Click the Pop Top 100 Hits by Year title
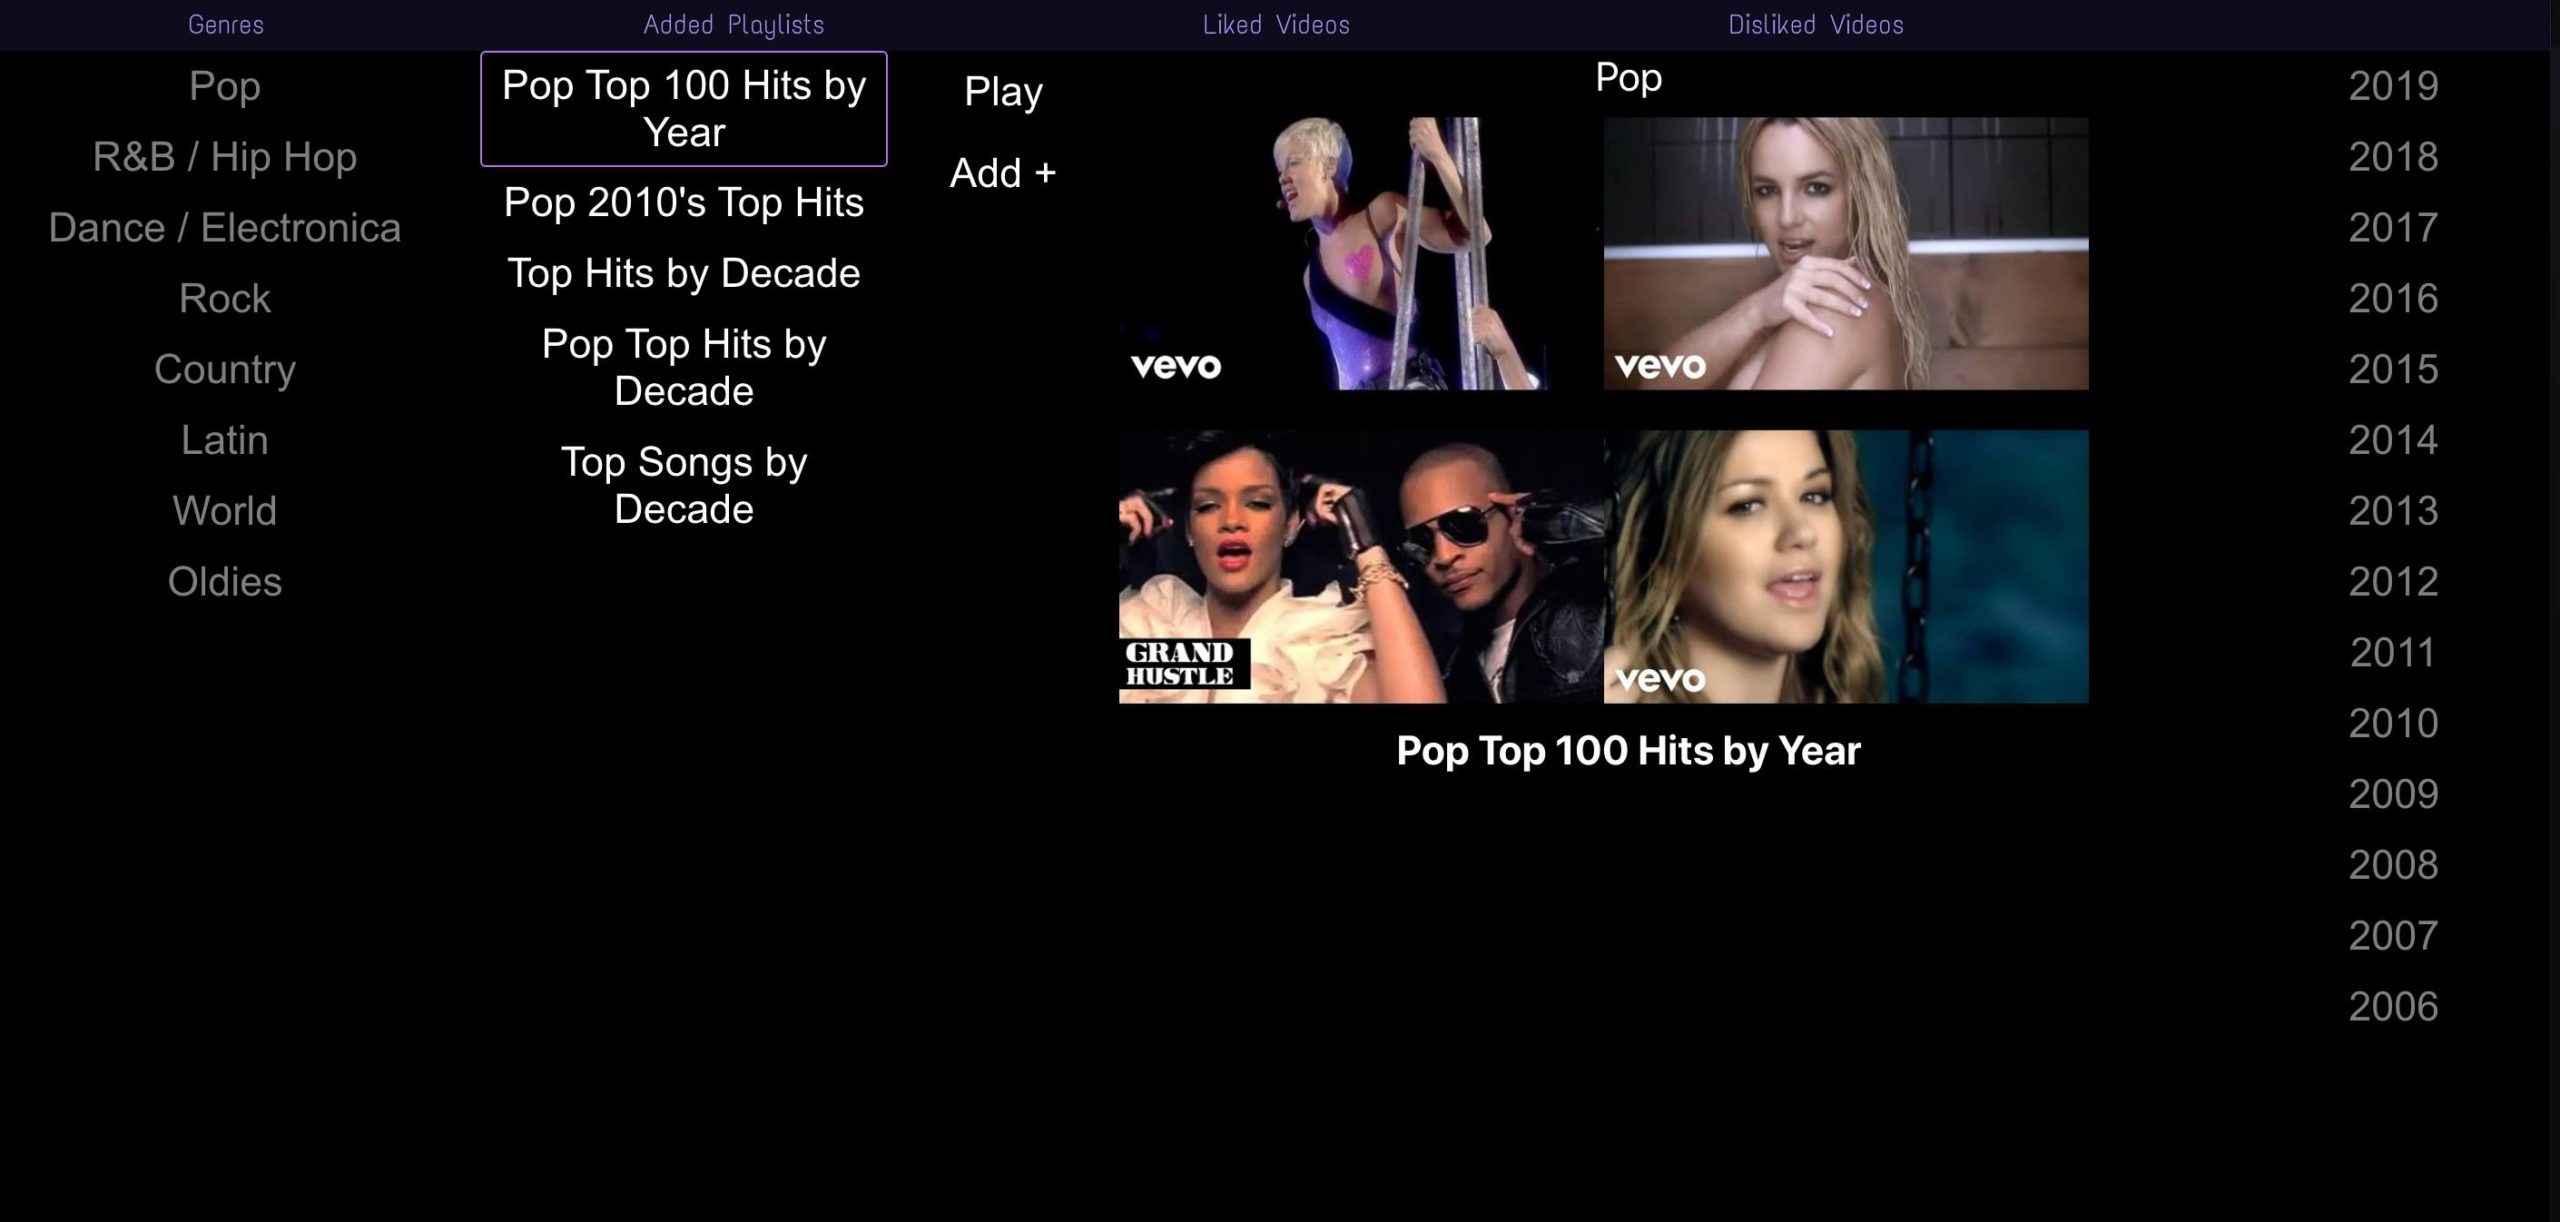2560x1222 pixels. click(1628, 751)
